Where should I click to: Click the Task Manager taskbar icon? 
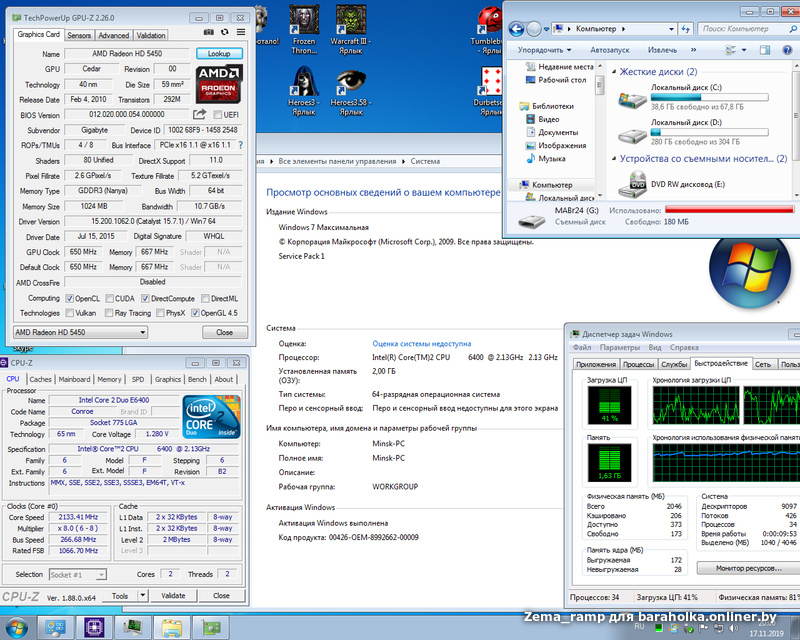(x=133, y=628)
